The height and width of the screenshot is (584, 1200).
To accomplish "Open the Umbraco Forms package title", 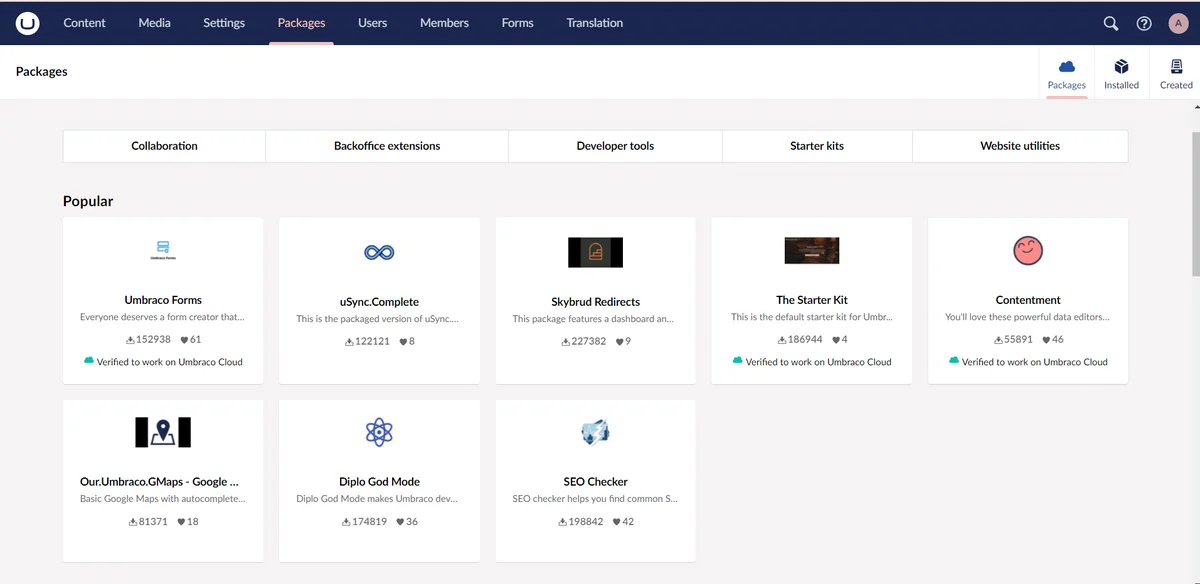I will 163,300.
